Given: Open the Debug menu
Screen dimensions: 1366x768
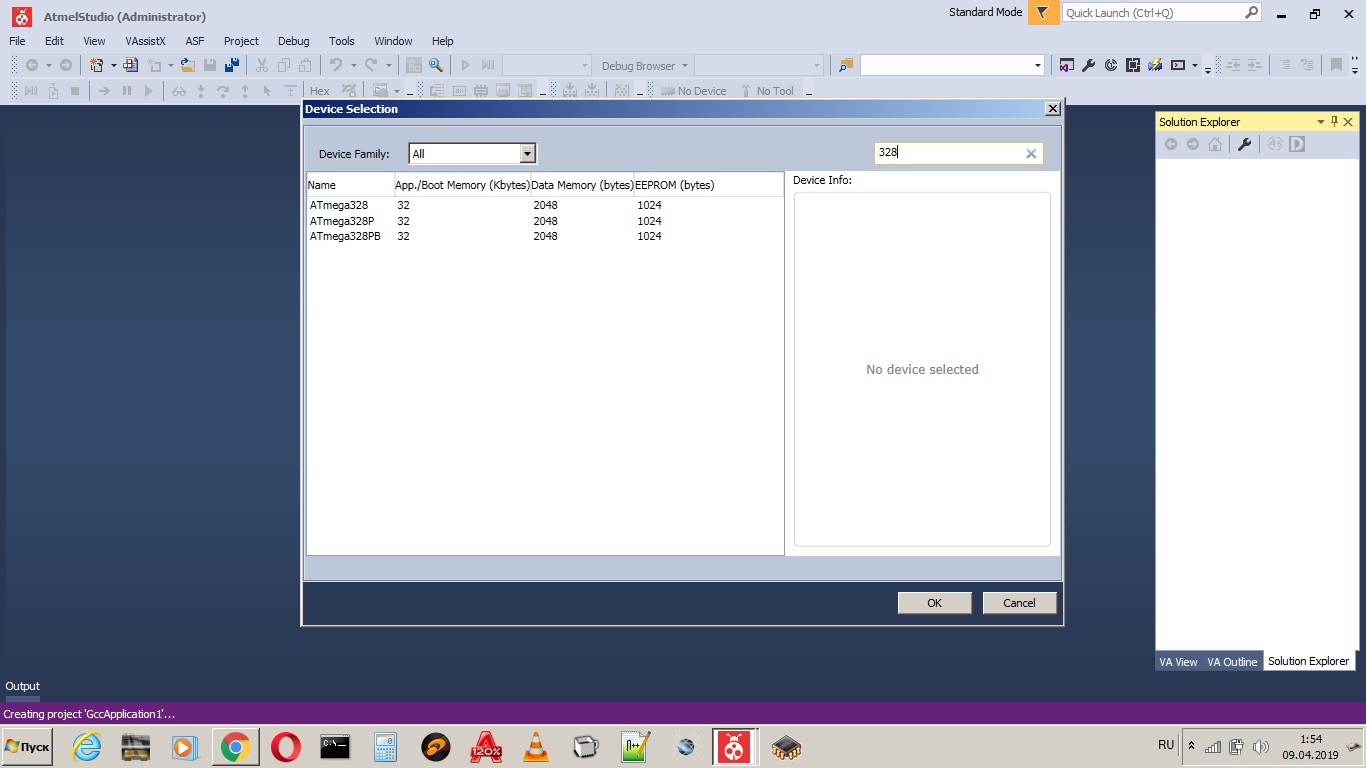Looking at the screenshot, I should pos(293,41).
